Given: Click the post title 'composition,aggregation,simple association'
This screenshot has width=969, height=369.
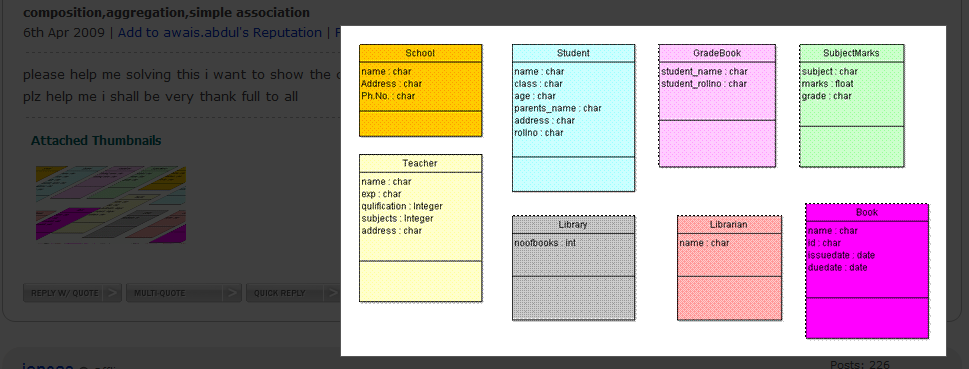Looking at the screenshot, I should (167, 12).
